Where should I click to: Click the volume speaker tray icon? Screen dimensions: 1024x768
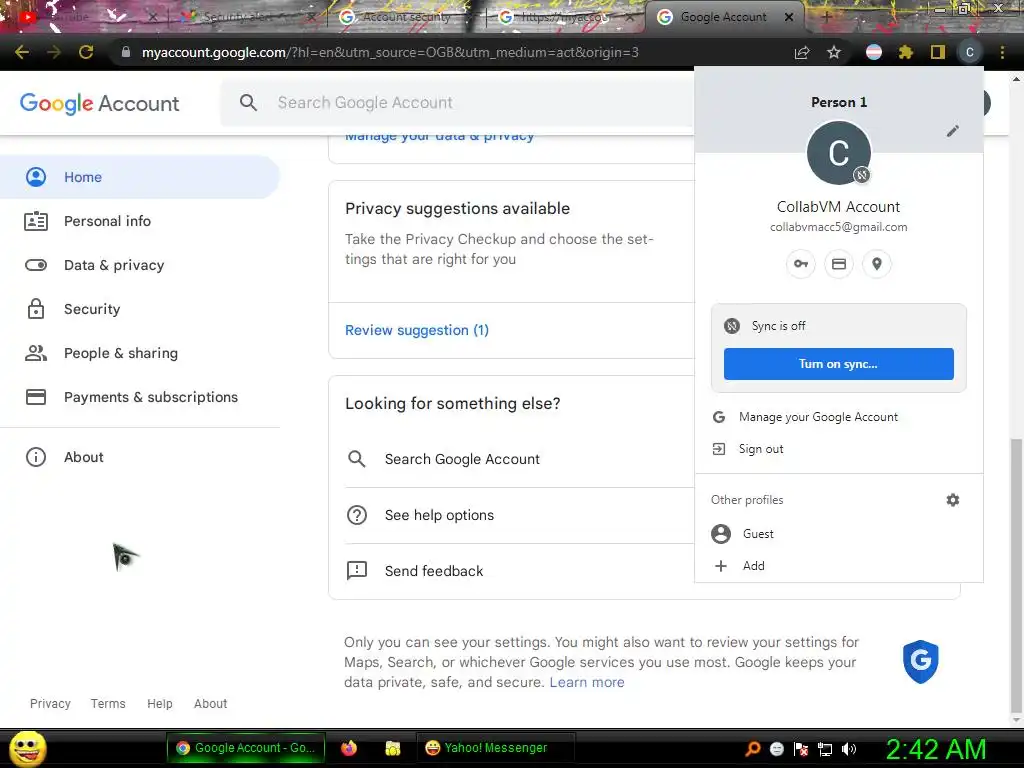(x=849, y=749)
